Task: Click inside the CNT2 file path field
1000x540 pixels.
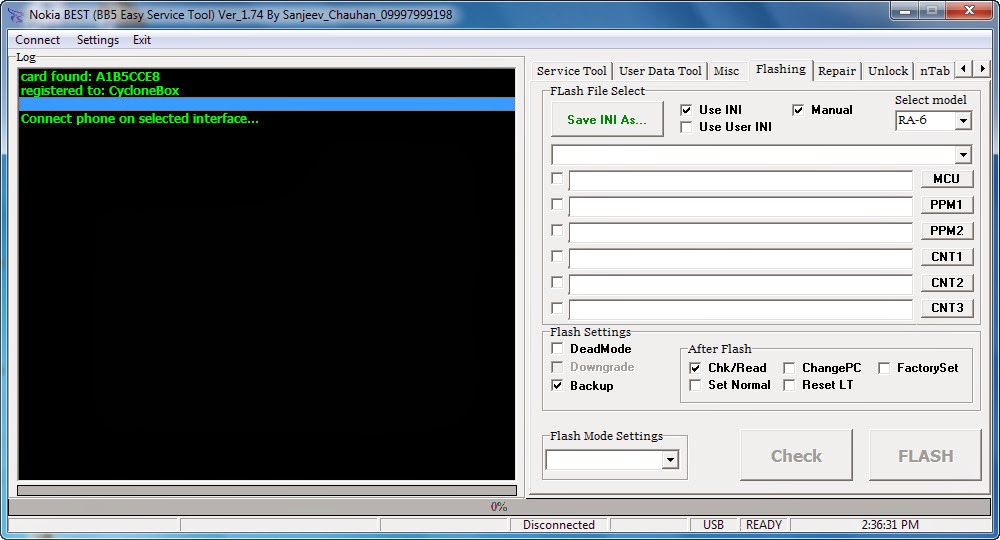Action: 740,284
